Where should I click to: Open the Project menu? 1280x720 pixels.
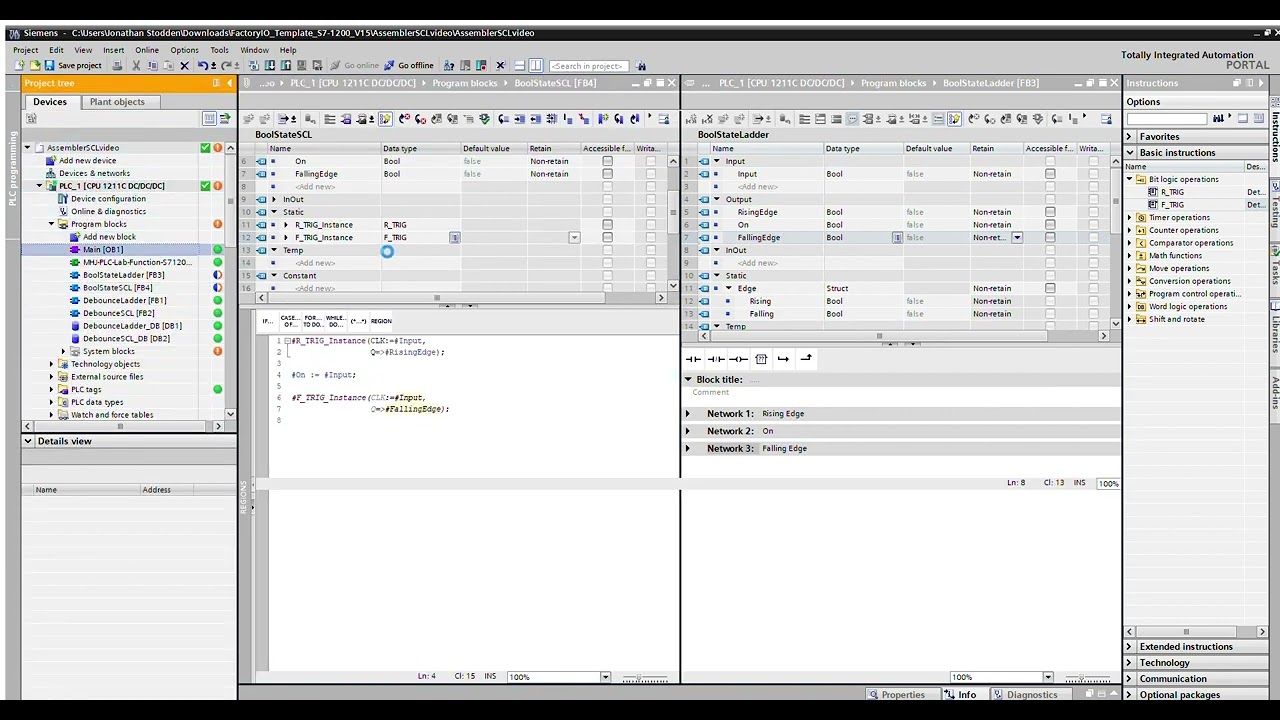coord(26,50)
